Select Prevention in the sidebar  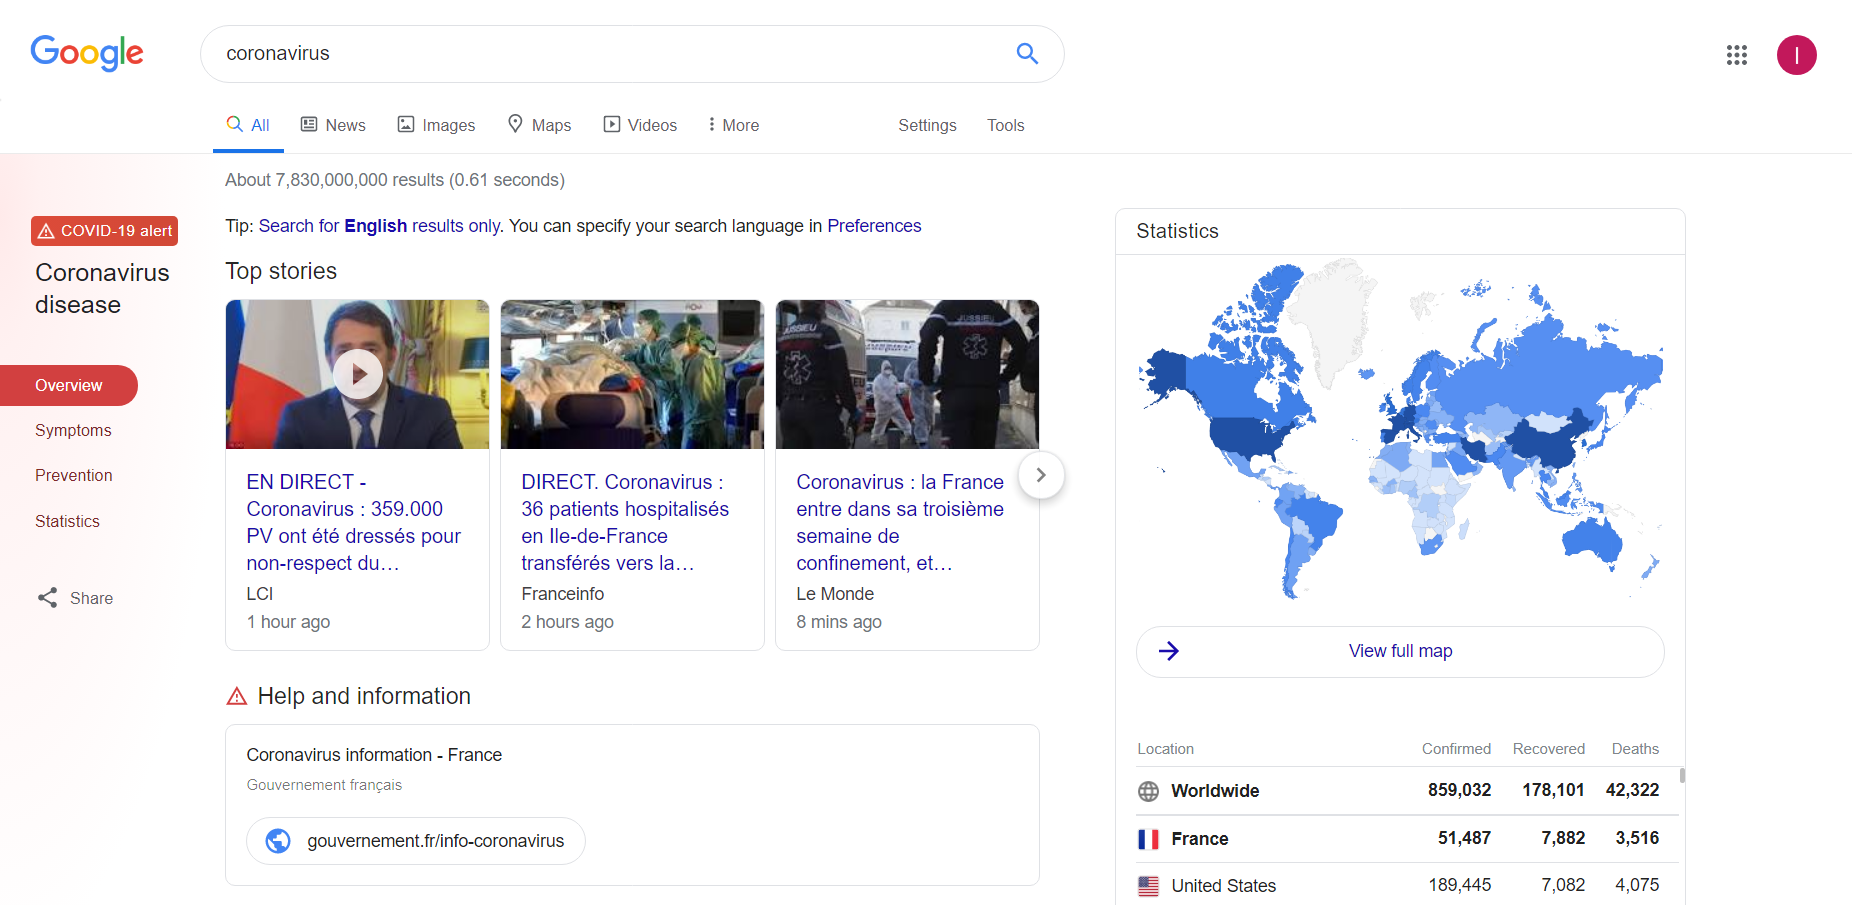coord(73,475)
